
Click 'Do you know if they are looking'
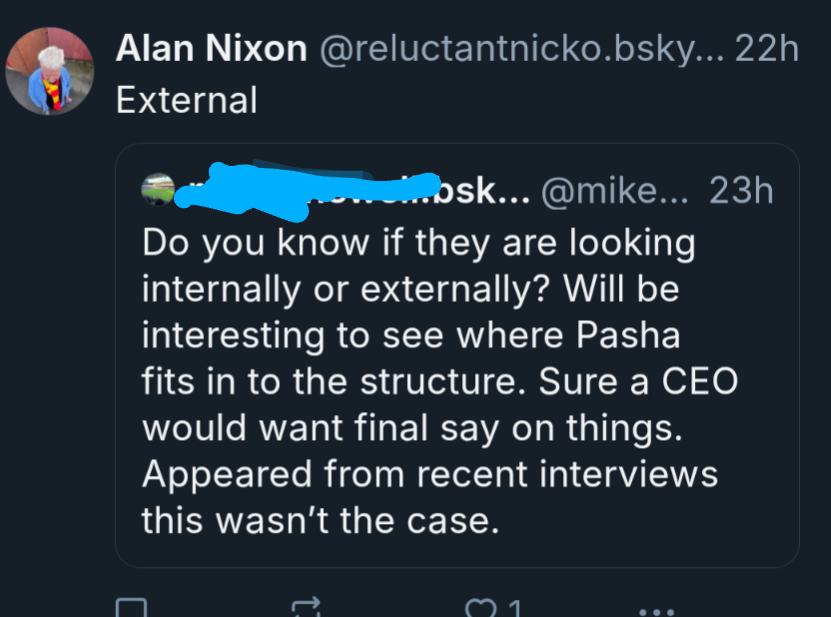417,242
